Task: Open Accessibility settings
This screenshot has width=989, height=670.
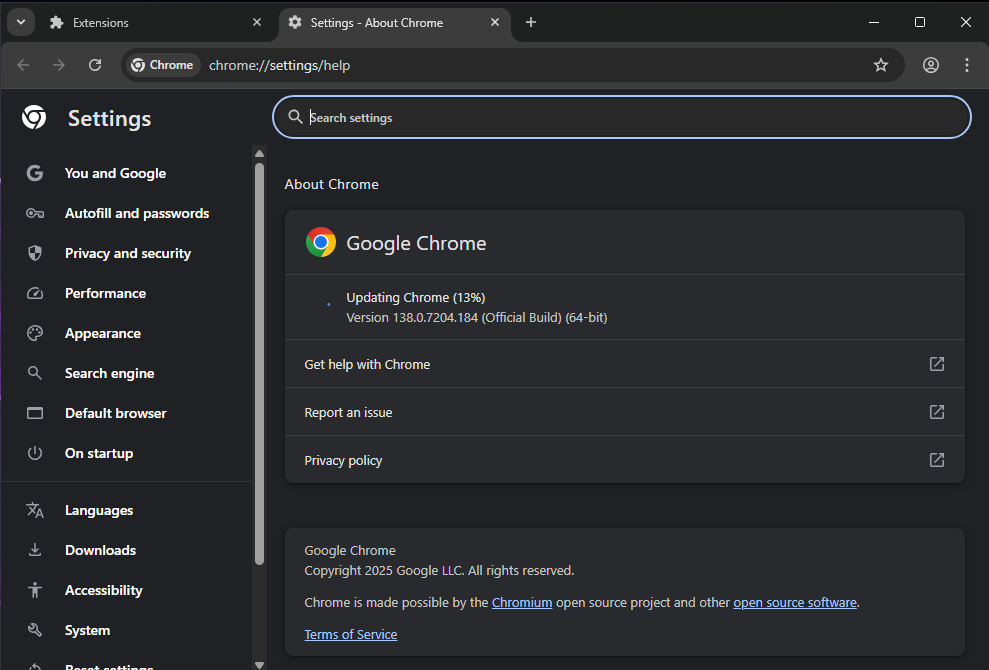Action: (x=104, y=591)
